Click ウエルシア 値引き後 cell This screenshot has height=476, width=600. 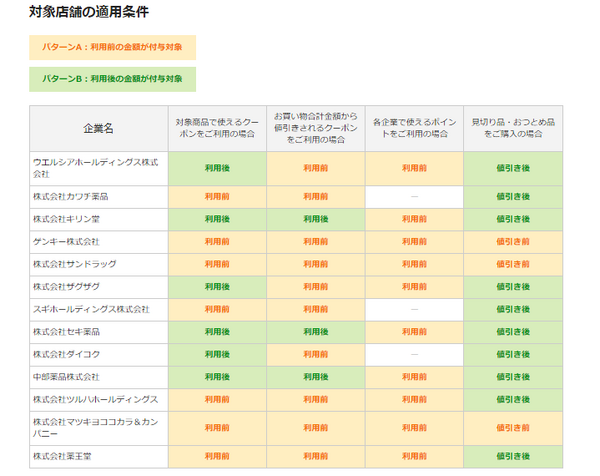(x=513, y=168)
